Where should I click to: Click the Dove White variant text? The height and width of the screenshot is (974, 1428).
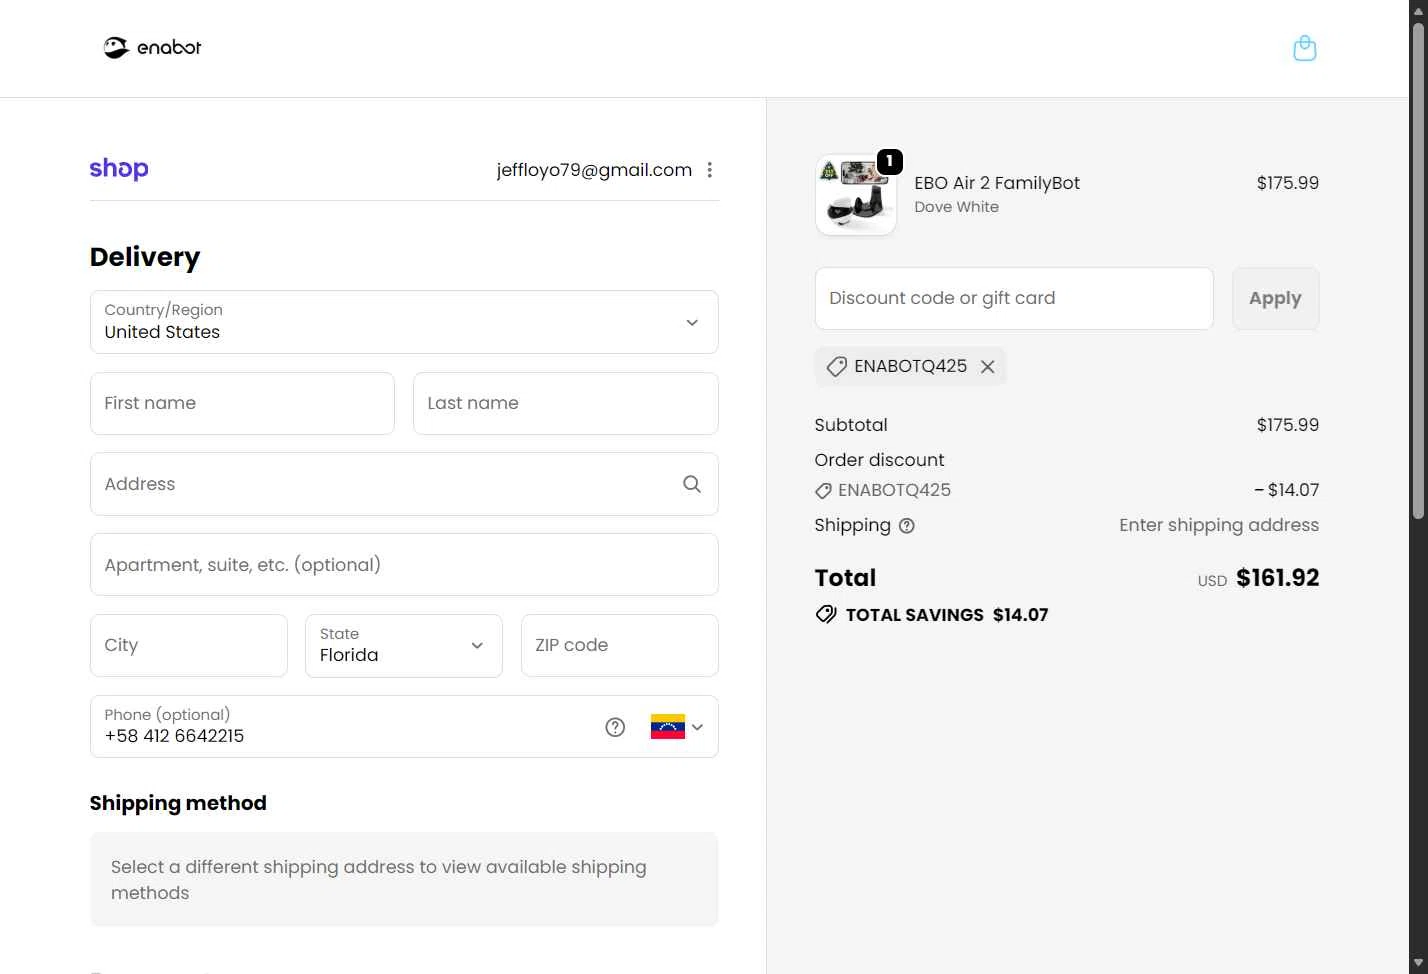956,207
